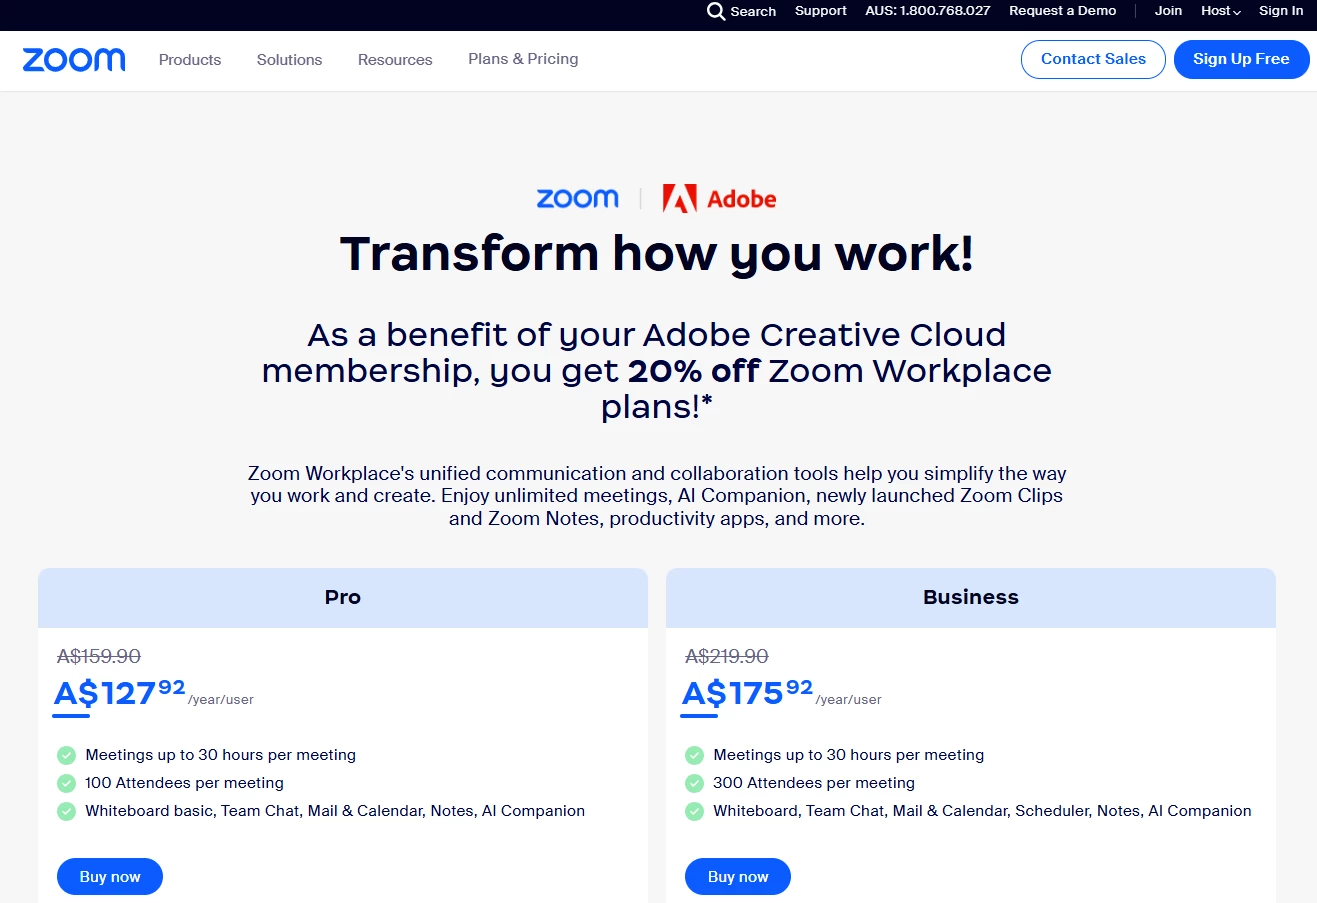Click the "20% off" bold text

694,371
